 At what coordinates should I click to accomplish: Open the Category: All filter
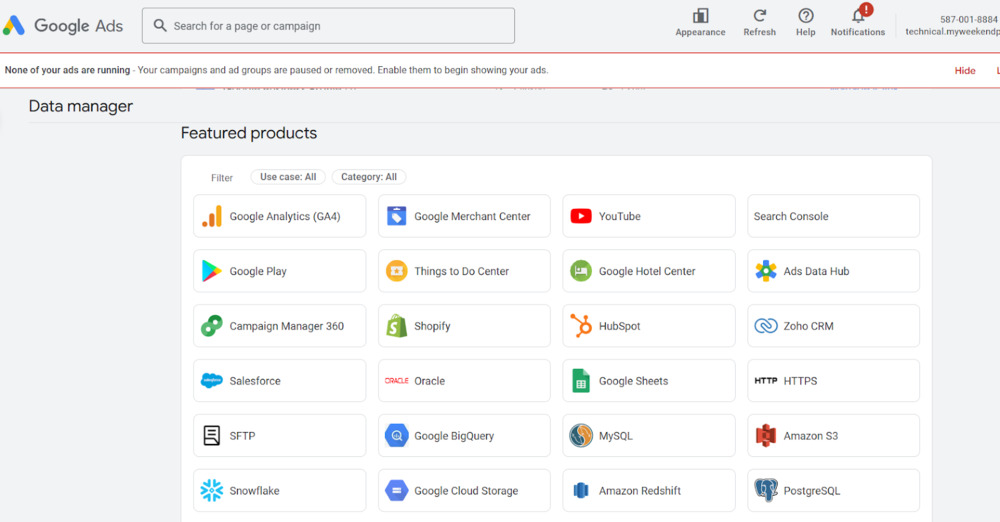[369, 177]
